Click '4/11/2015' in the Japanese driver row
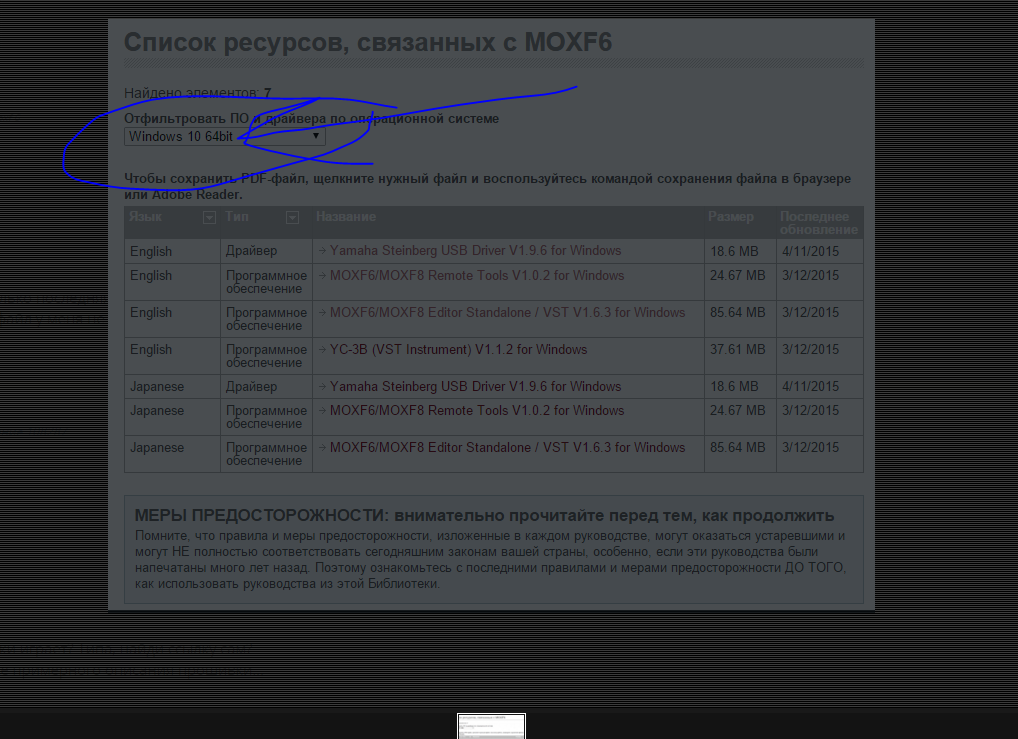The image size is (1018, 739). click(810, 386)
